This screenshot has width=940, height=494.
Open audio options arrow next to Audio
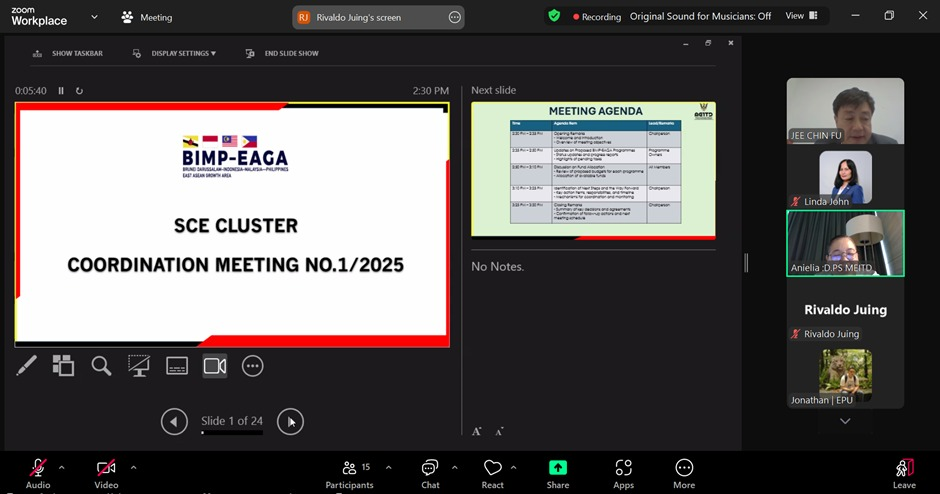[x=61, y=468]
